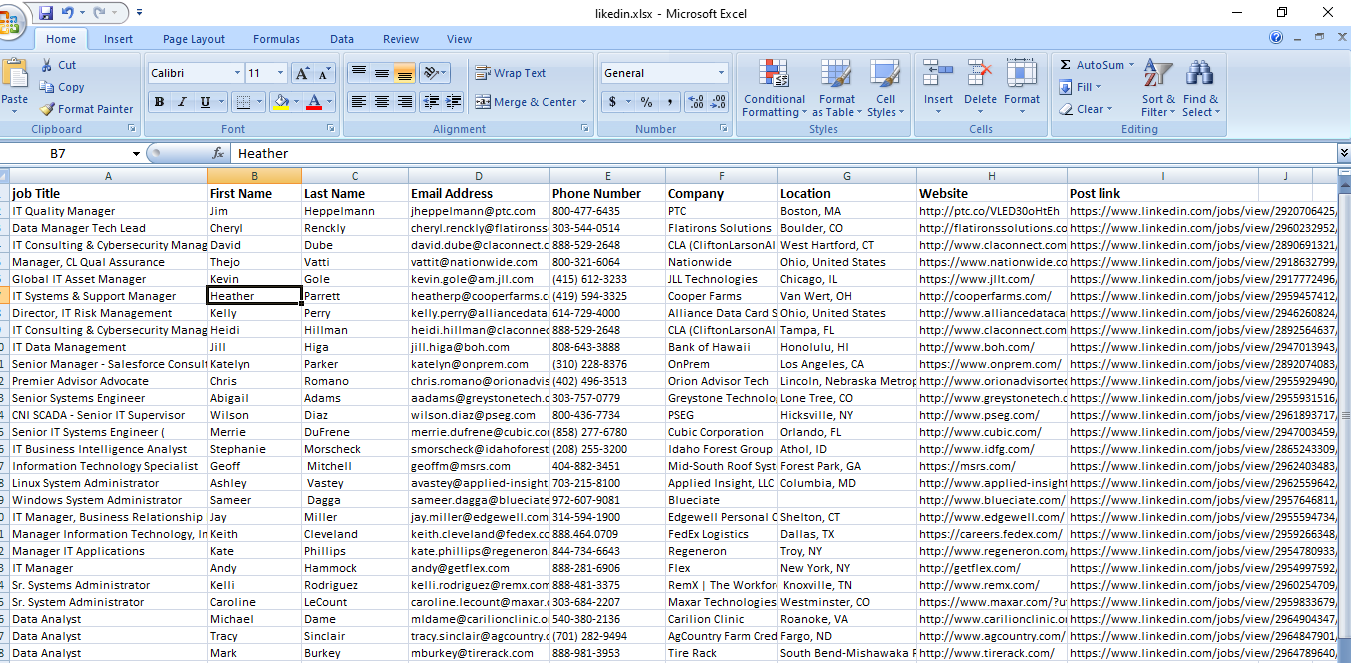Viewport: 1351px width, 663px height.
Task: Click Delete cells button
Action: (980, 88)
